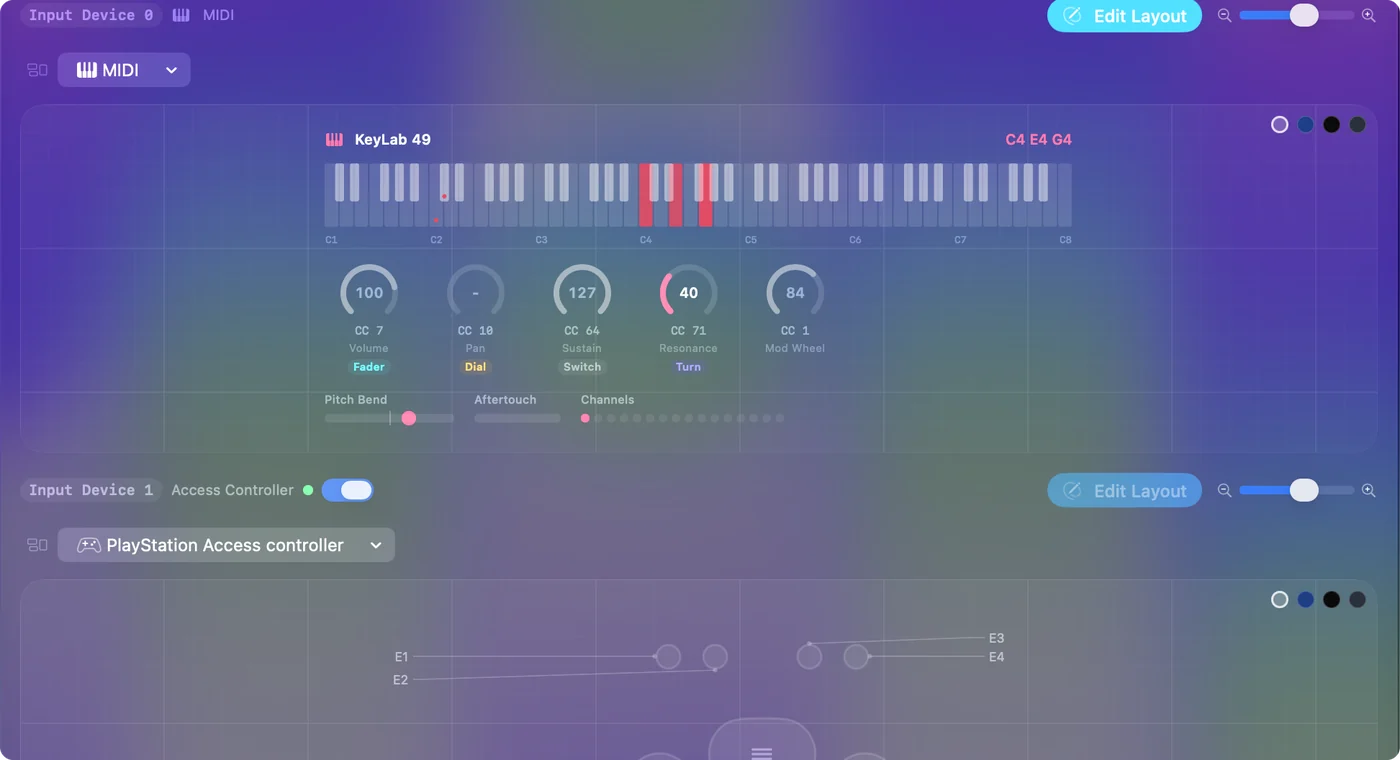Click the E4 controller button circle
1400x760 pixels.
click(x=856, y=657)
